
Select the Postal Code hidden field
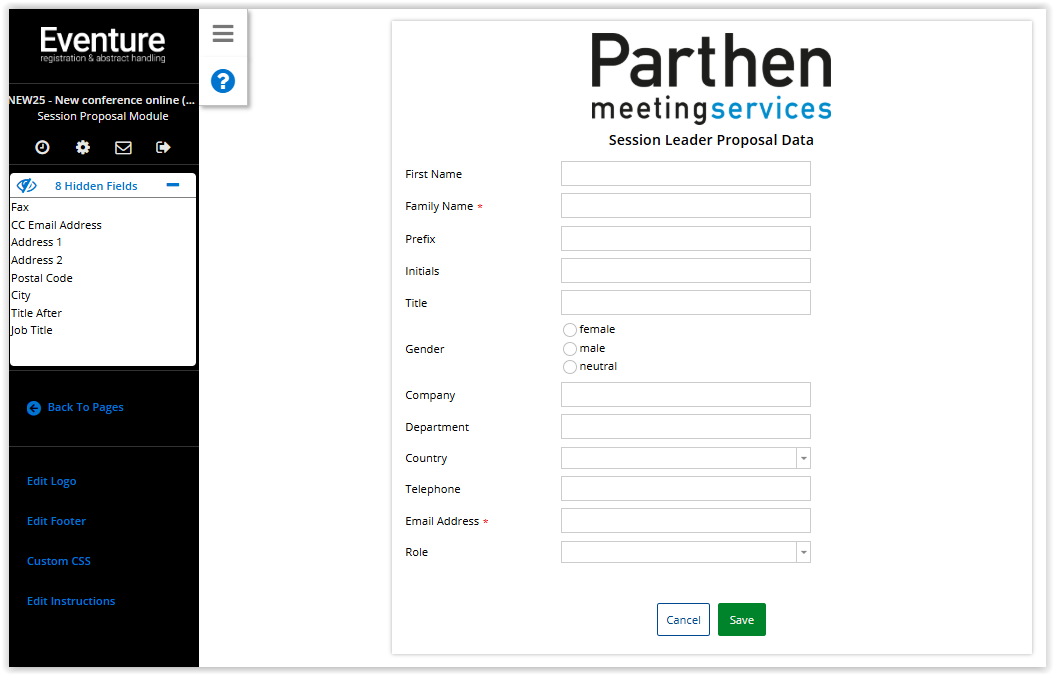point(42,278)
